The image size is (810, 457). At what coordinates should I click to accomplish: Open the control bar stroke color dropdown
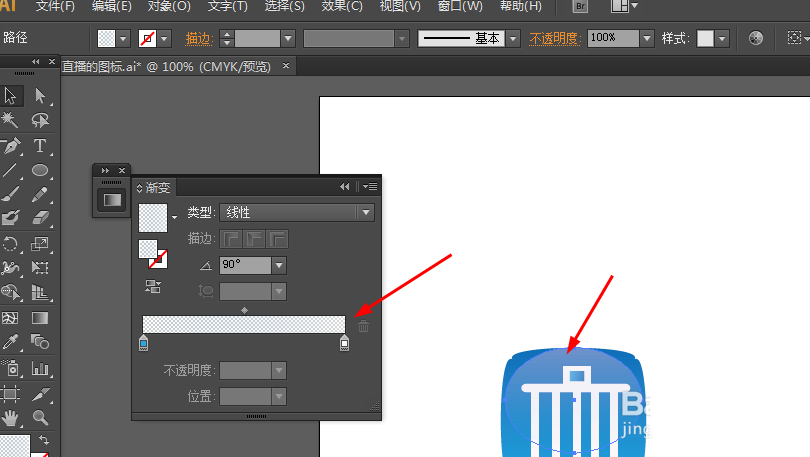pyautogui.click(x=164, y=38)
